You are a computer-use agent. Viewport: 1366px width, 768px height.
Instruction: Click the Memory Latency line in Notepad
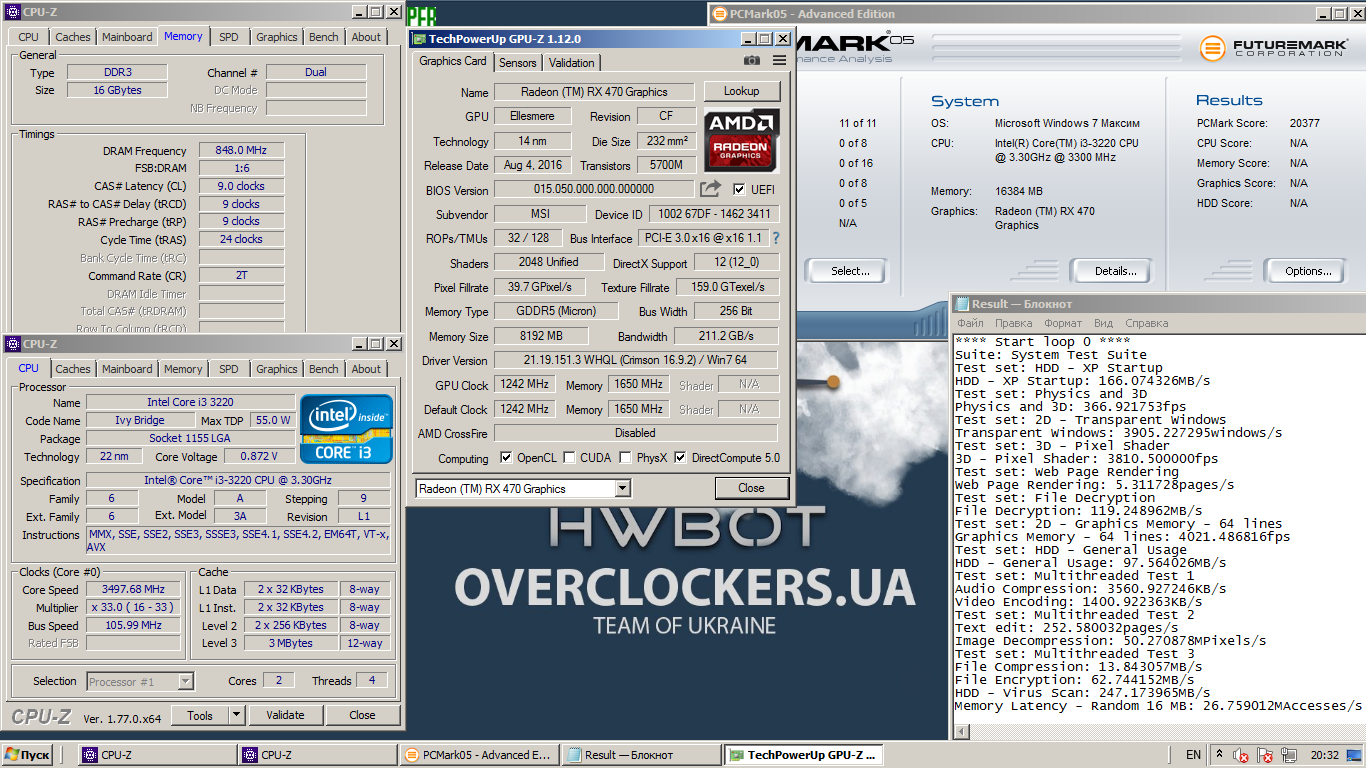[1159, 706]
